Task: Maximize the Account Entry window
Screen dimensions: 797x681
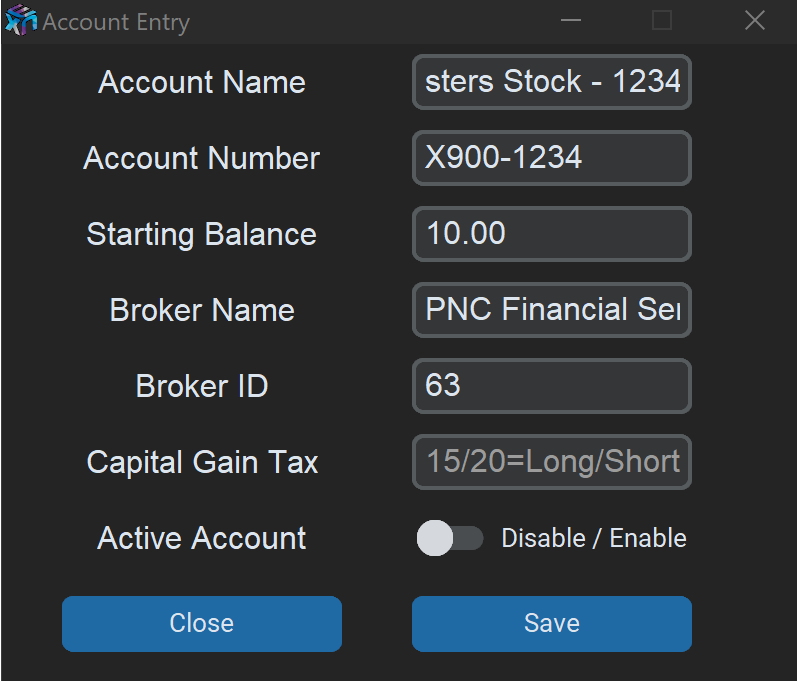Action: 662,21
